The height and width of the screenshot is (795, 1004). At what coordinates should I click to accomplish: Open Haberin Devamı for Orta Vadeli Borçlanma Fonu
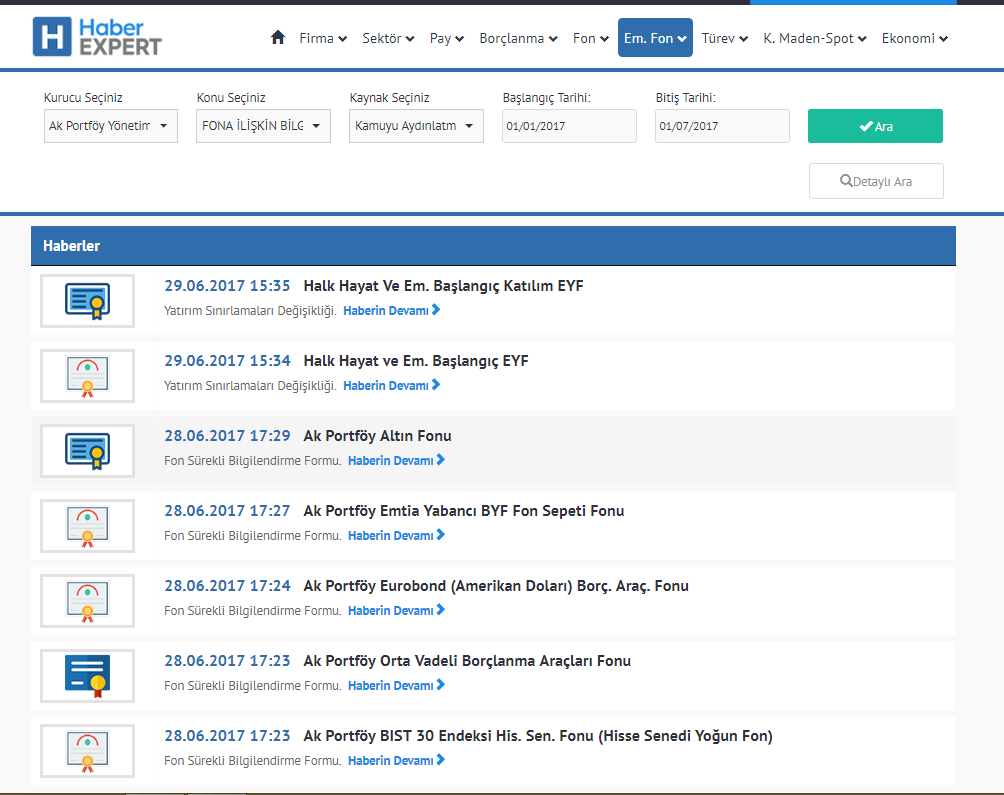tap(396, 685)
